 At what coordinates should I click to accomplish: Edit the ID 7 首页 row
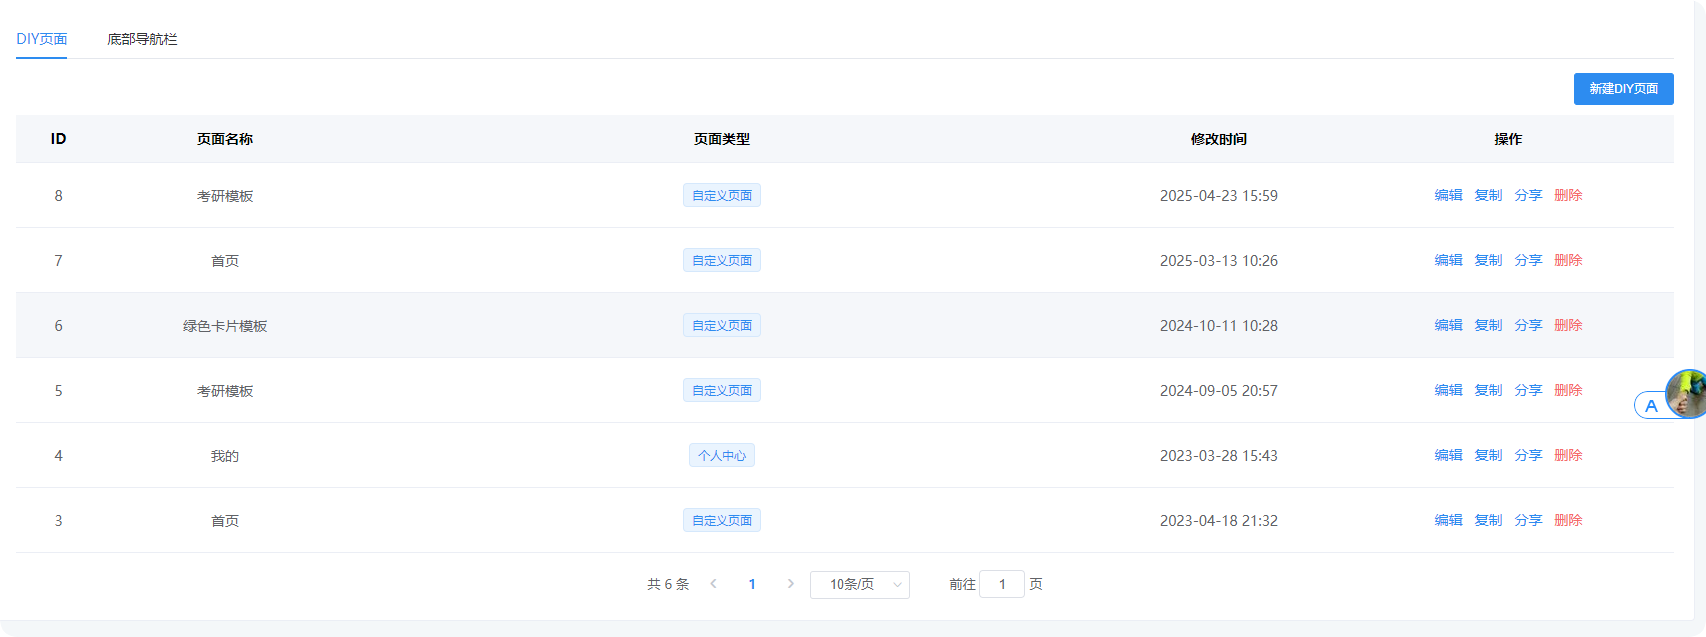(x=1448, y=260)
